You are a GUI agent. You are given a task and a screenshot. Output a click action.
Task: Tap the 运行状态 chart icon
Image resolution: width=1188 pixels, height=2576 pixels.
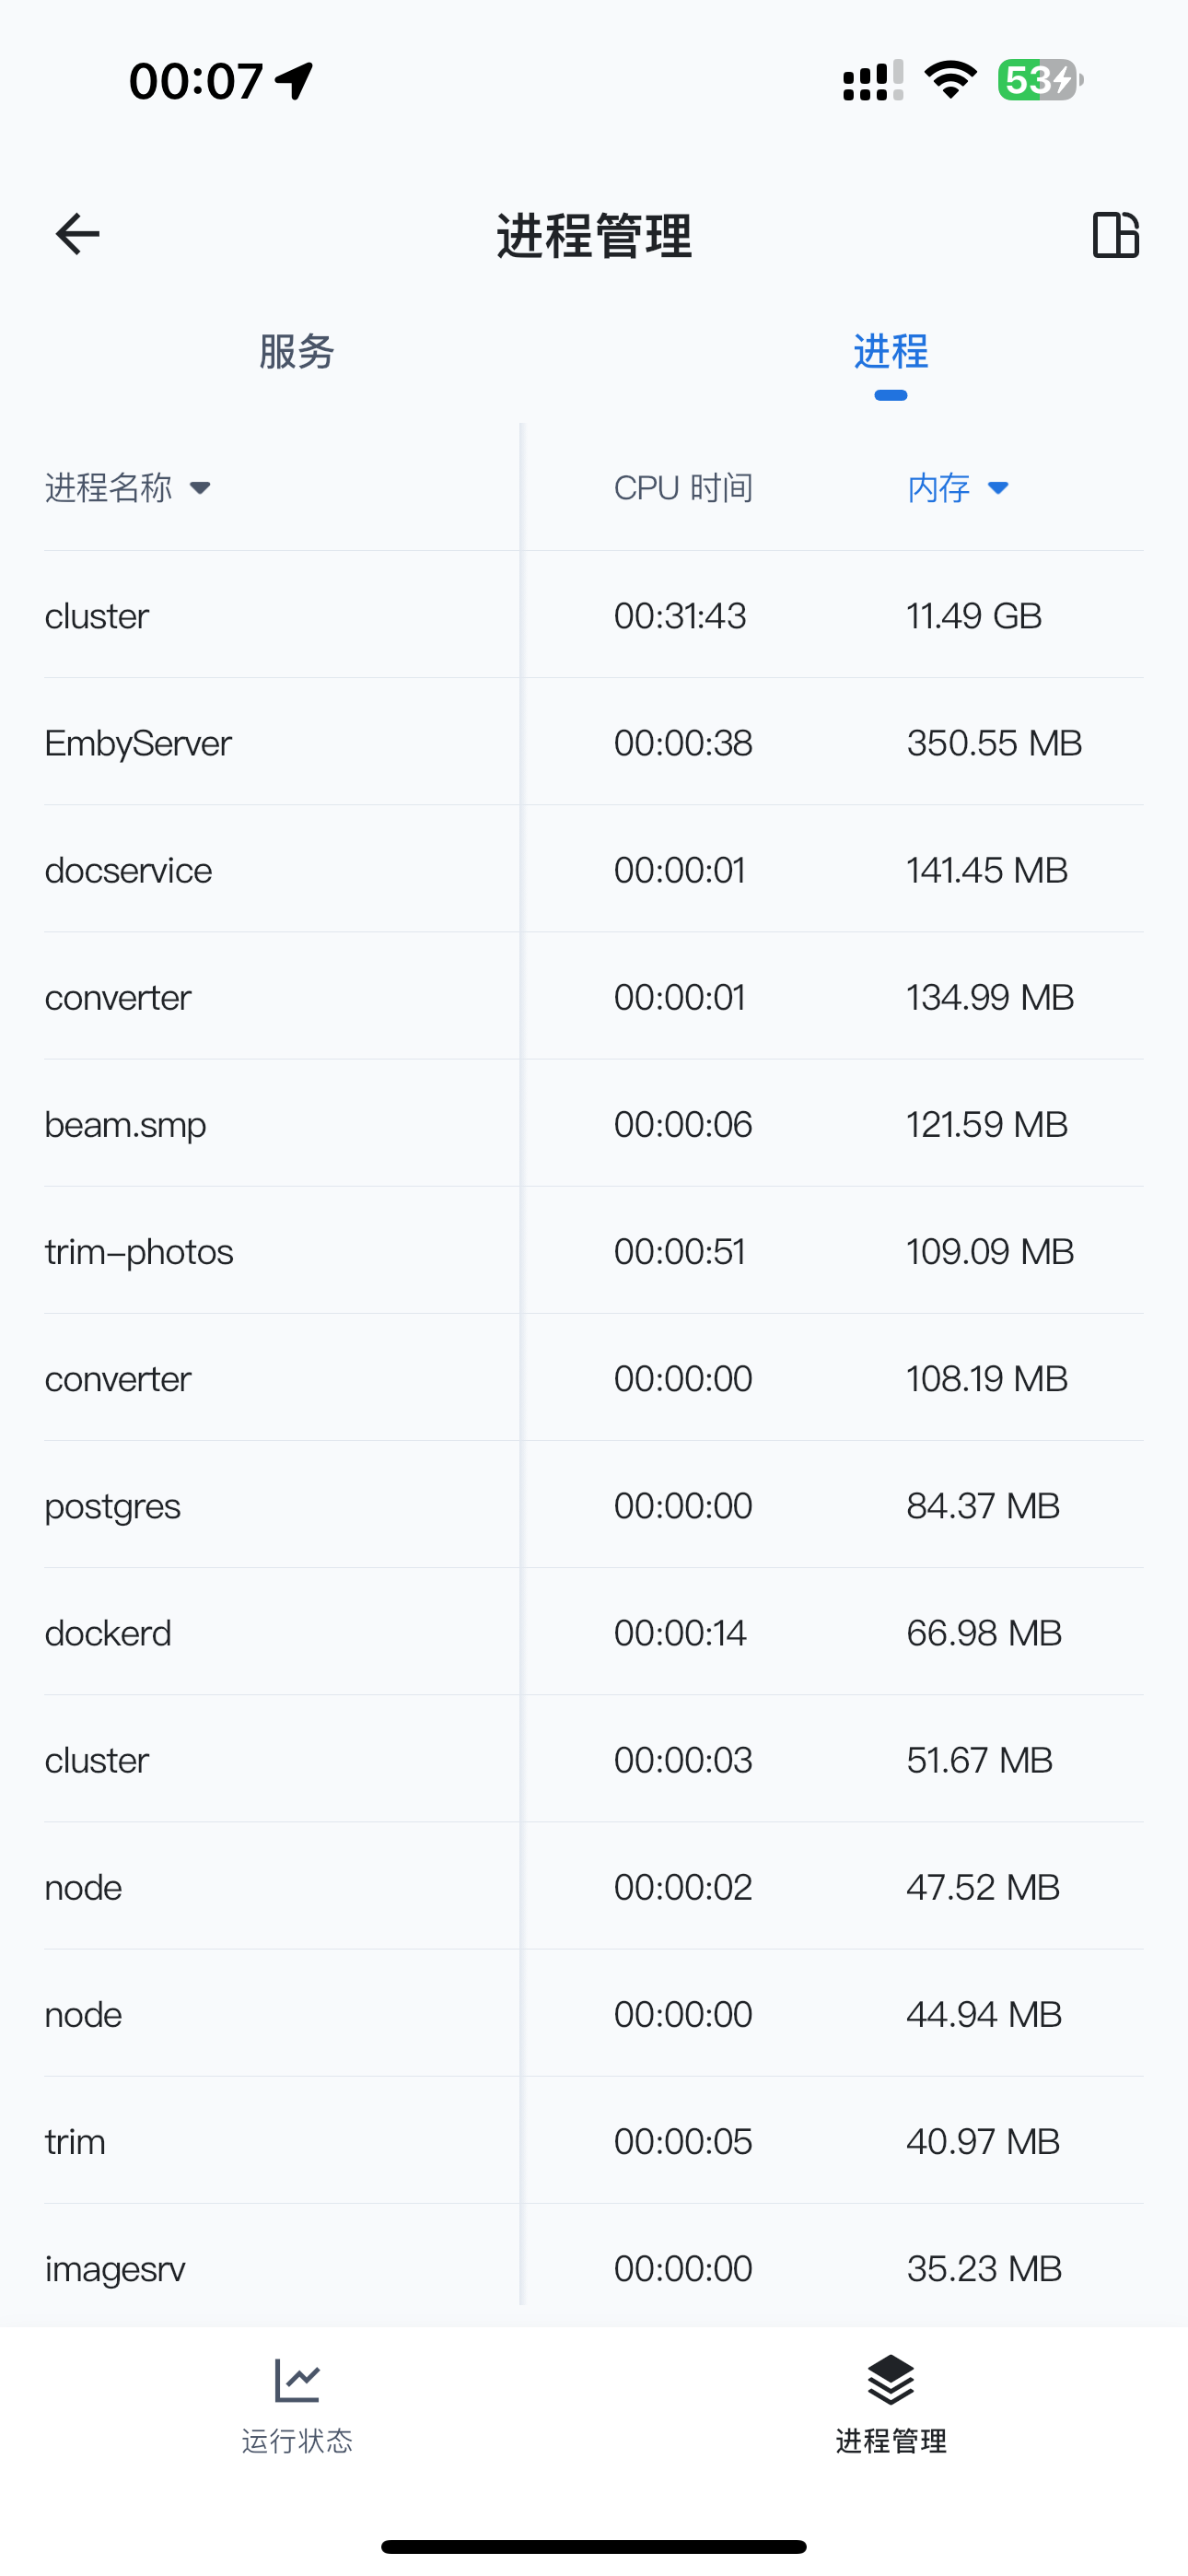coord(297,2380)
